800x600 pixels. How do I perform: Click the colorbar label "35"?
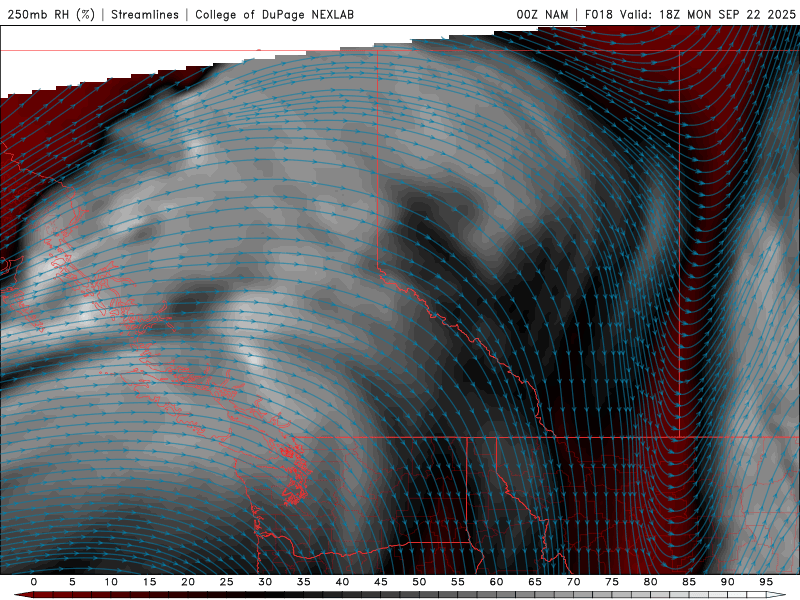(x=304, y=582)
